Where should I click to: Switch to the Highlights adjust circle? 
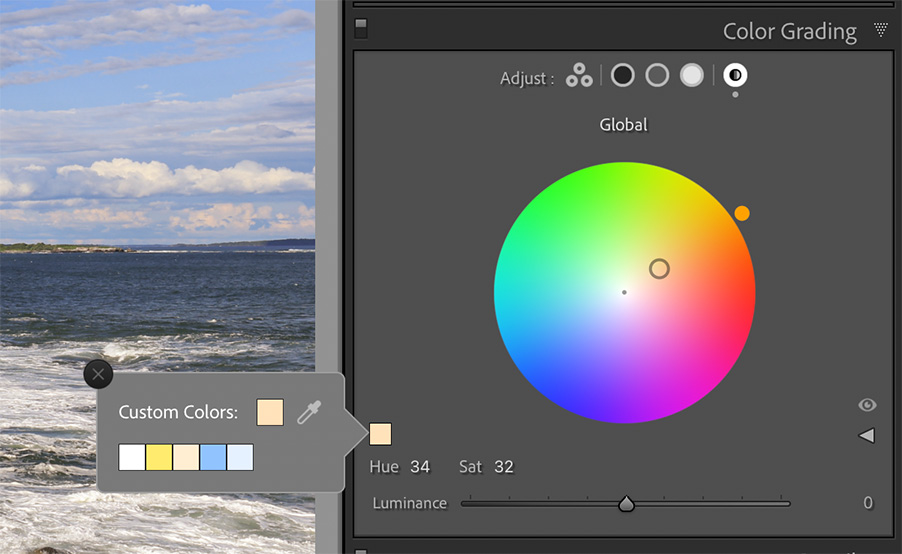pos(691,75)
